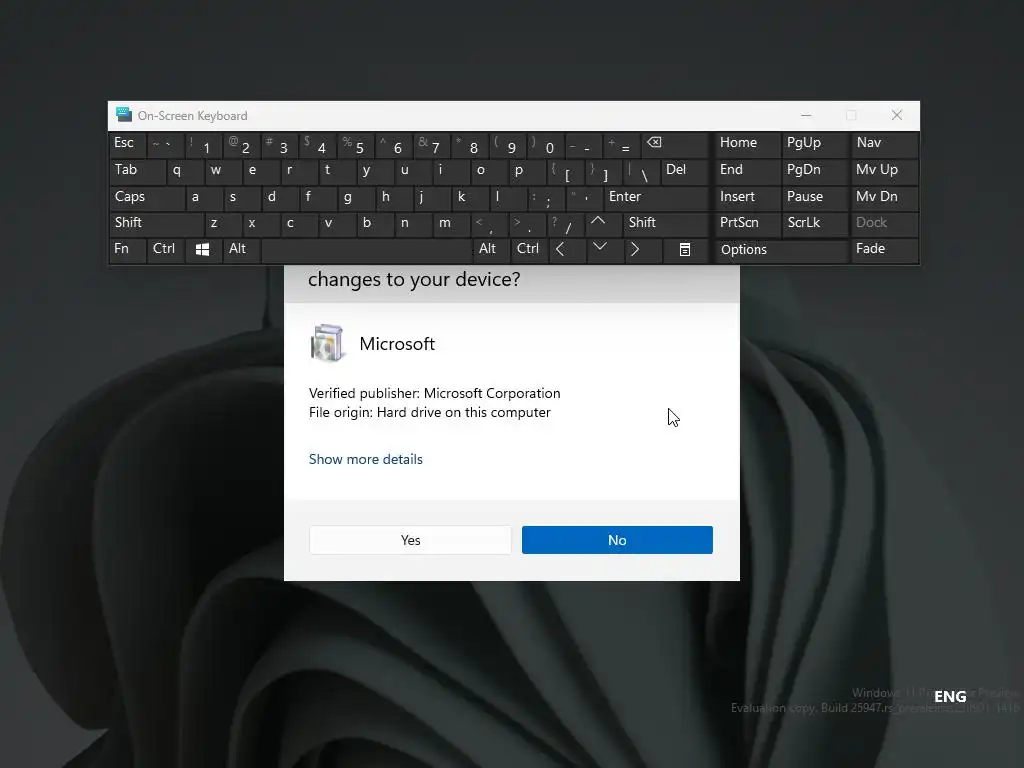The image size is (1024, 768).
Task: Tap the Esc key
Action: (x=127, y=144)
